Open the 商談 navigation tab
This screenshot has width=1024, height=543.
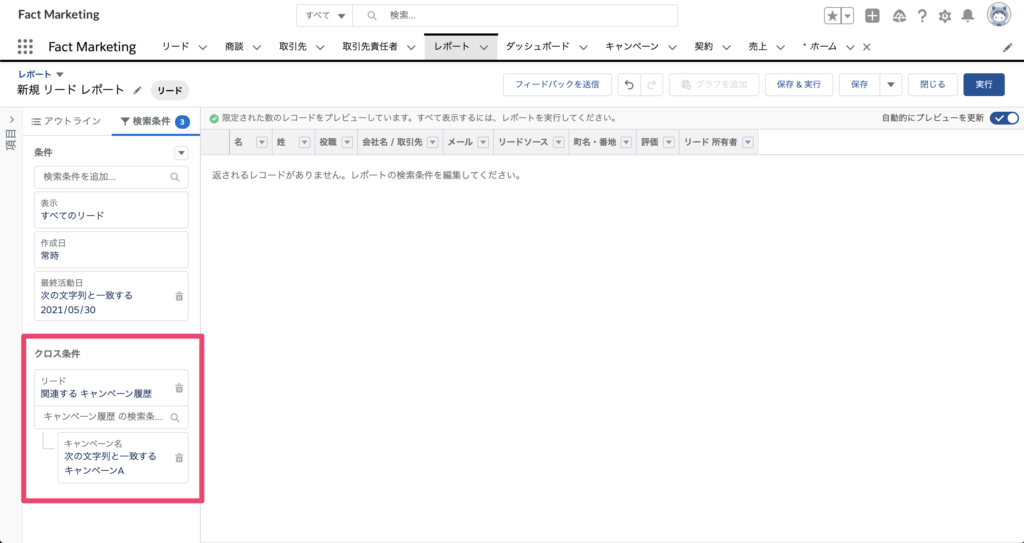click(x=234, y=46)
